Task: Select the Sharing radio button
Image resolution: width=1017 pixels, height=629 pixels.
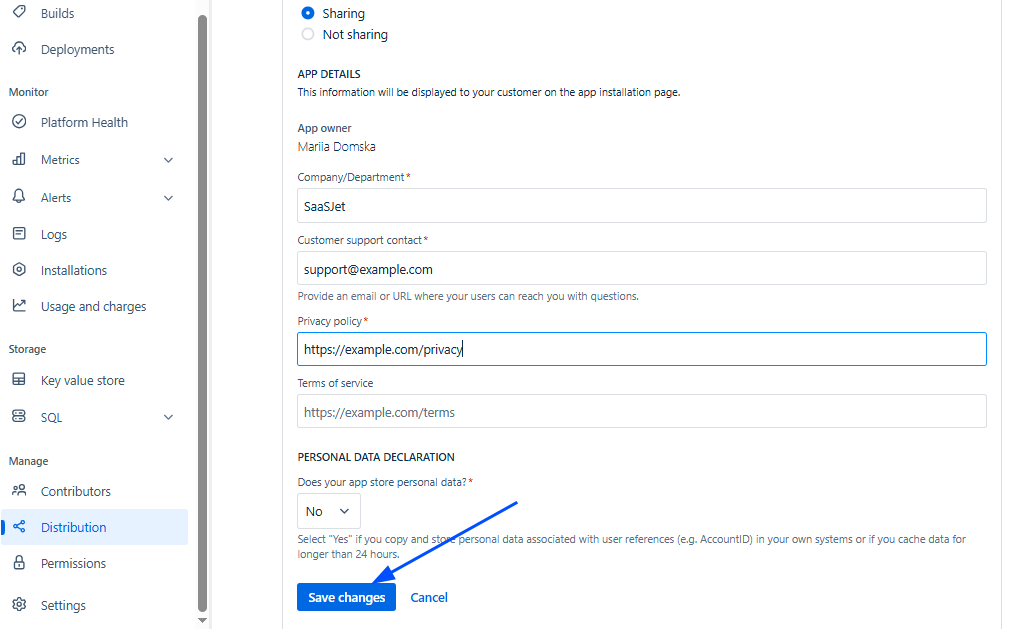Action: pyautogui.click(x=308, y=14)
